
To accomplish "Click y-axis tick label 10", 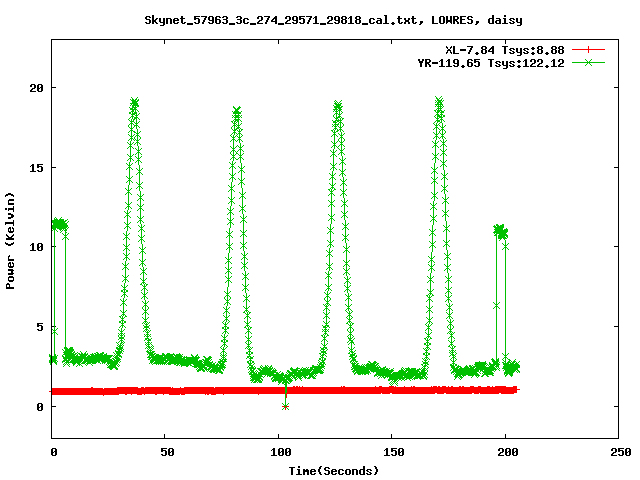I will 36,247.
